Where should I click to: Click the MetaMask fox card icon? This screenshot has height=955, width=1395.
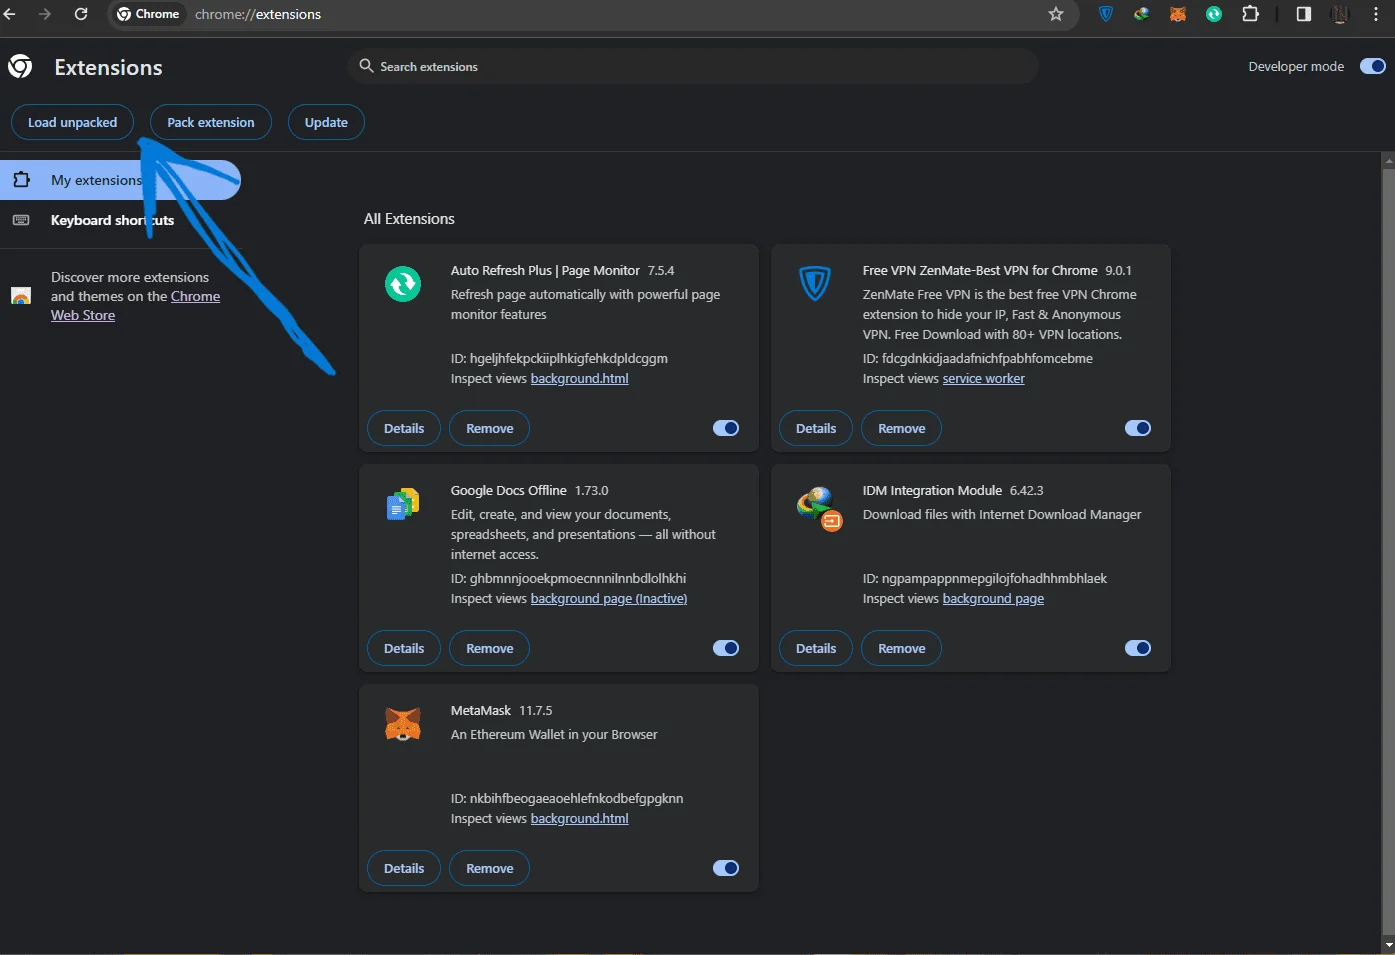tap(403, 724)
